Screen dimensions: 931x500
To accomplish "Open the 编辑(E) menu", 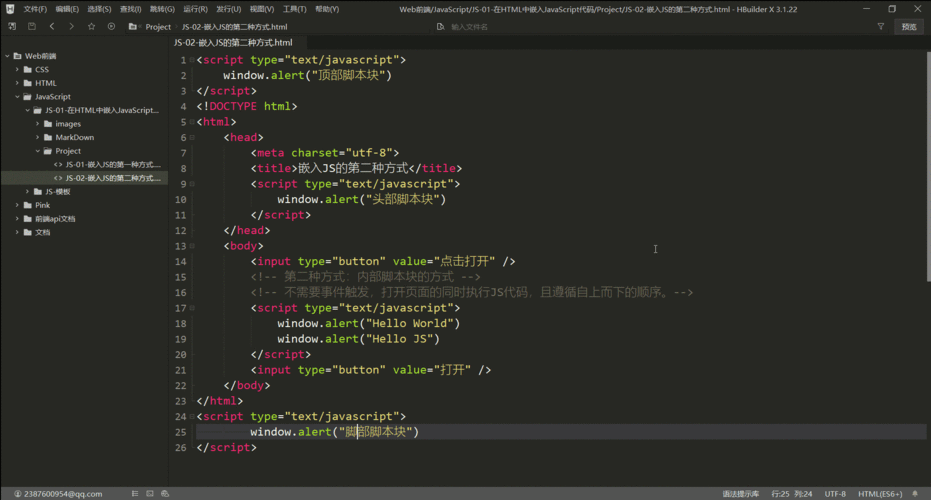I will pos(67,9).
